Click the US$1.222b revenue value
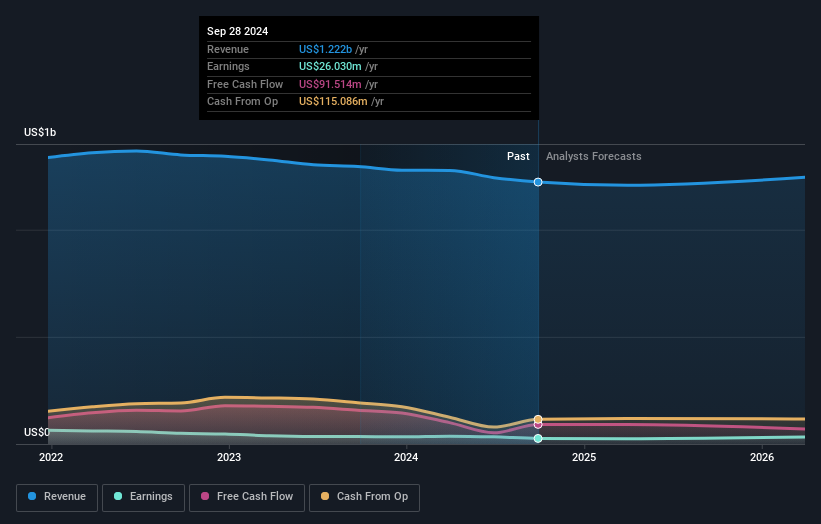The height and width of the screenshot is (524, 821). coord(325,49)
